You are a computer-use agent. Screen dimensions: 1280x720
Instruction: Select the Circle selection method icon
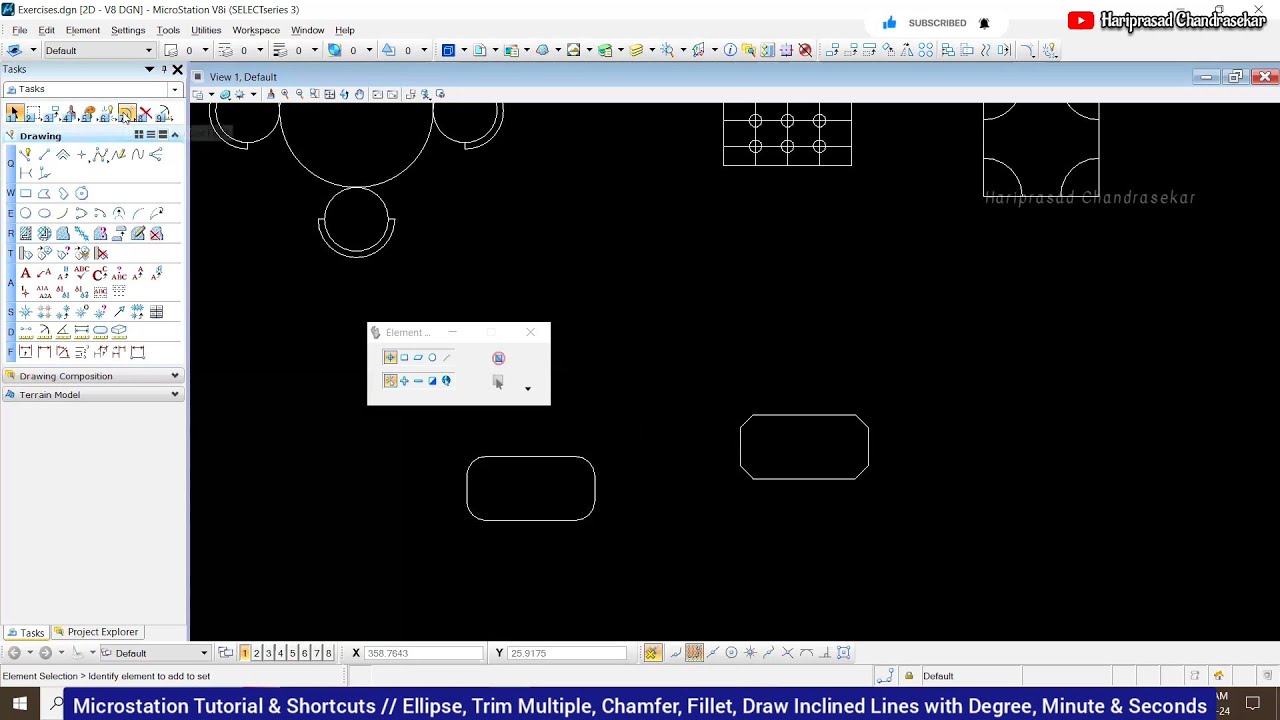432,357
